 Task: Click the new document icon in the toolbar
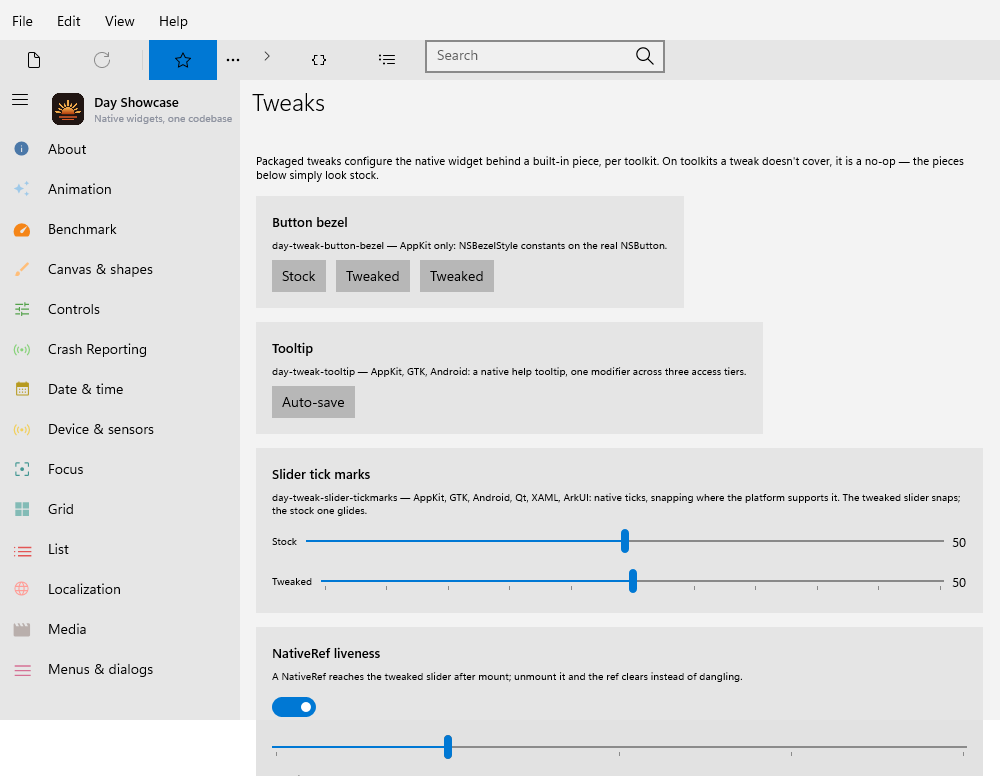tap(34, 60)
